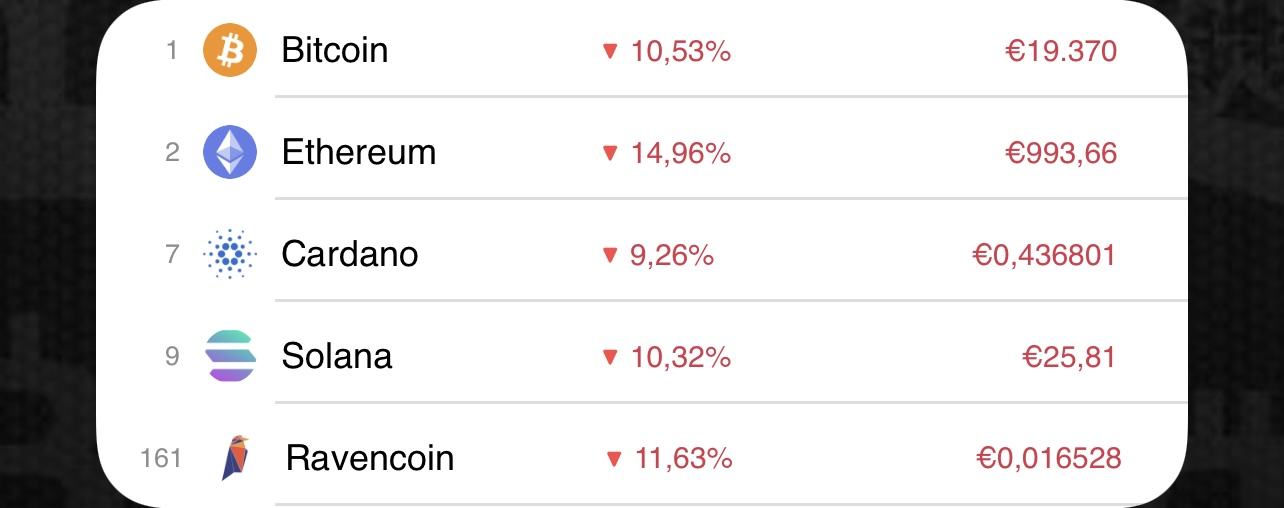Open the Ravencoin coin name
Screen dimensions: 1284x508
(369, 458)
